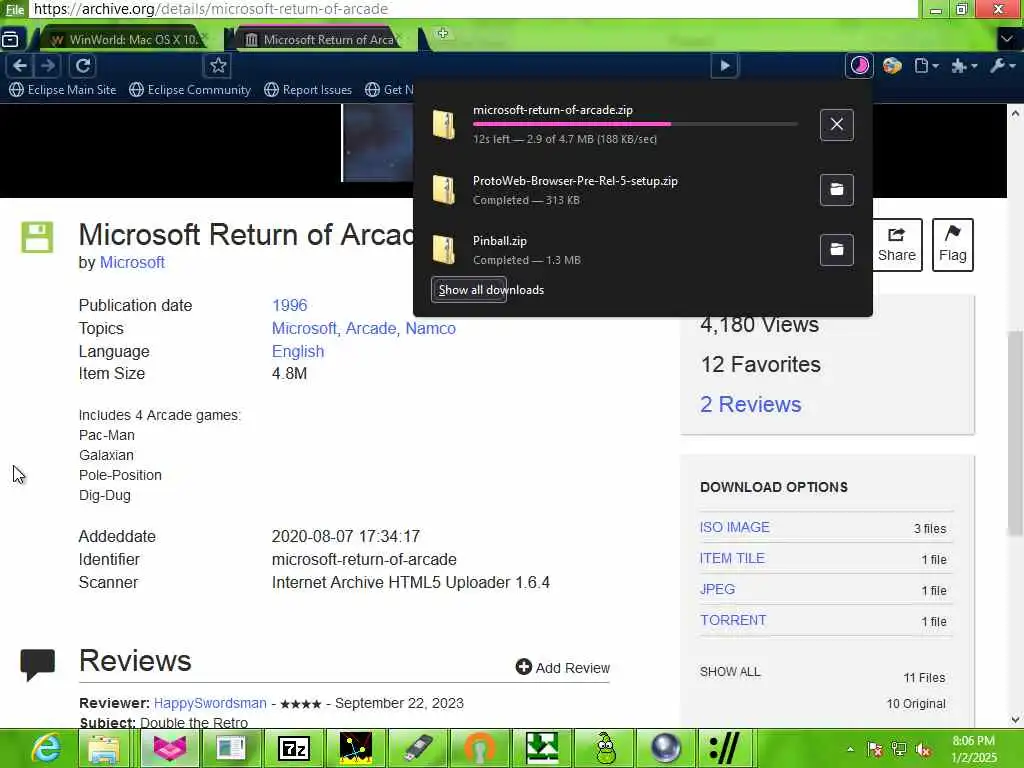
Task: Reload the page with the refresh icon
Action: 83,65
